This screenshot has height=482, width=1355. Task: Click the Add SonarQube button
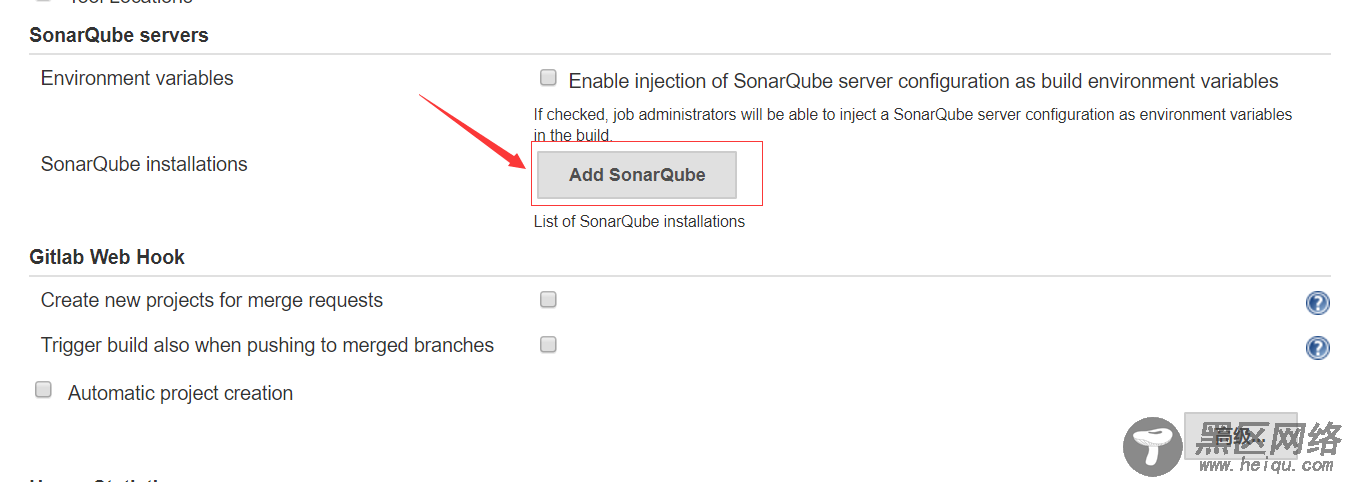637,175
